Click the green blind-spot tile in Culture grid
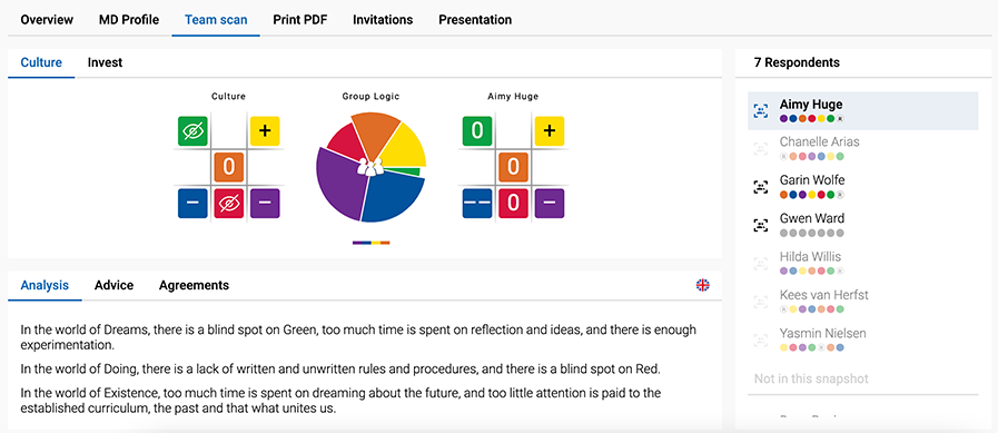Image resolution: width=998 pixels, height=433 pixels. pos(193,131)
